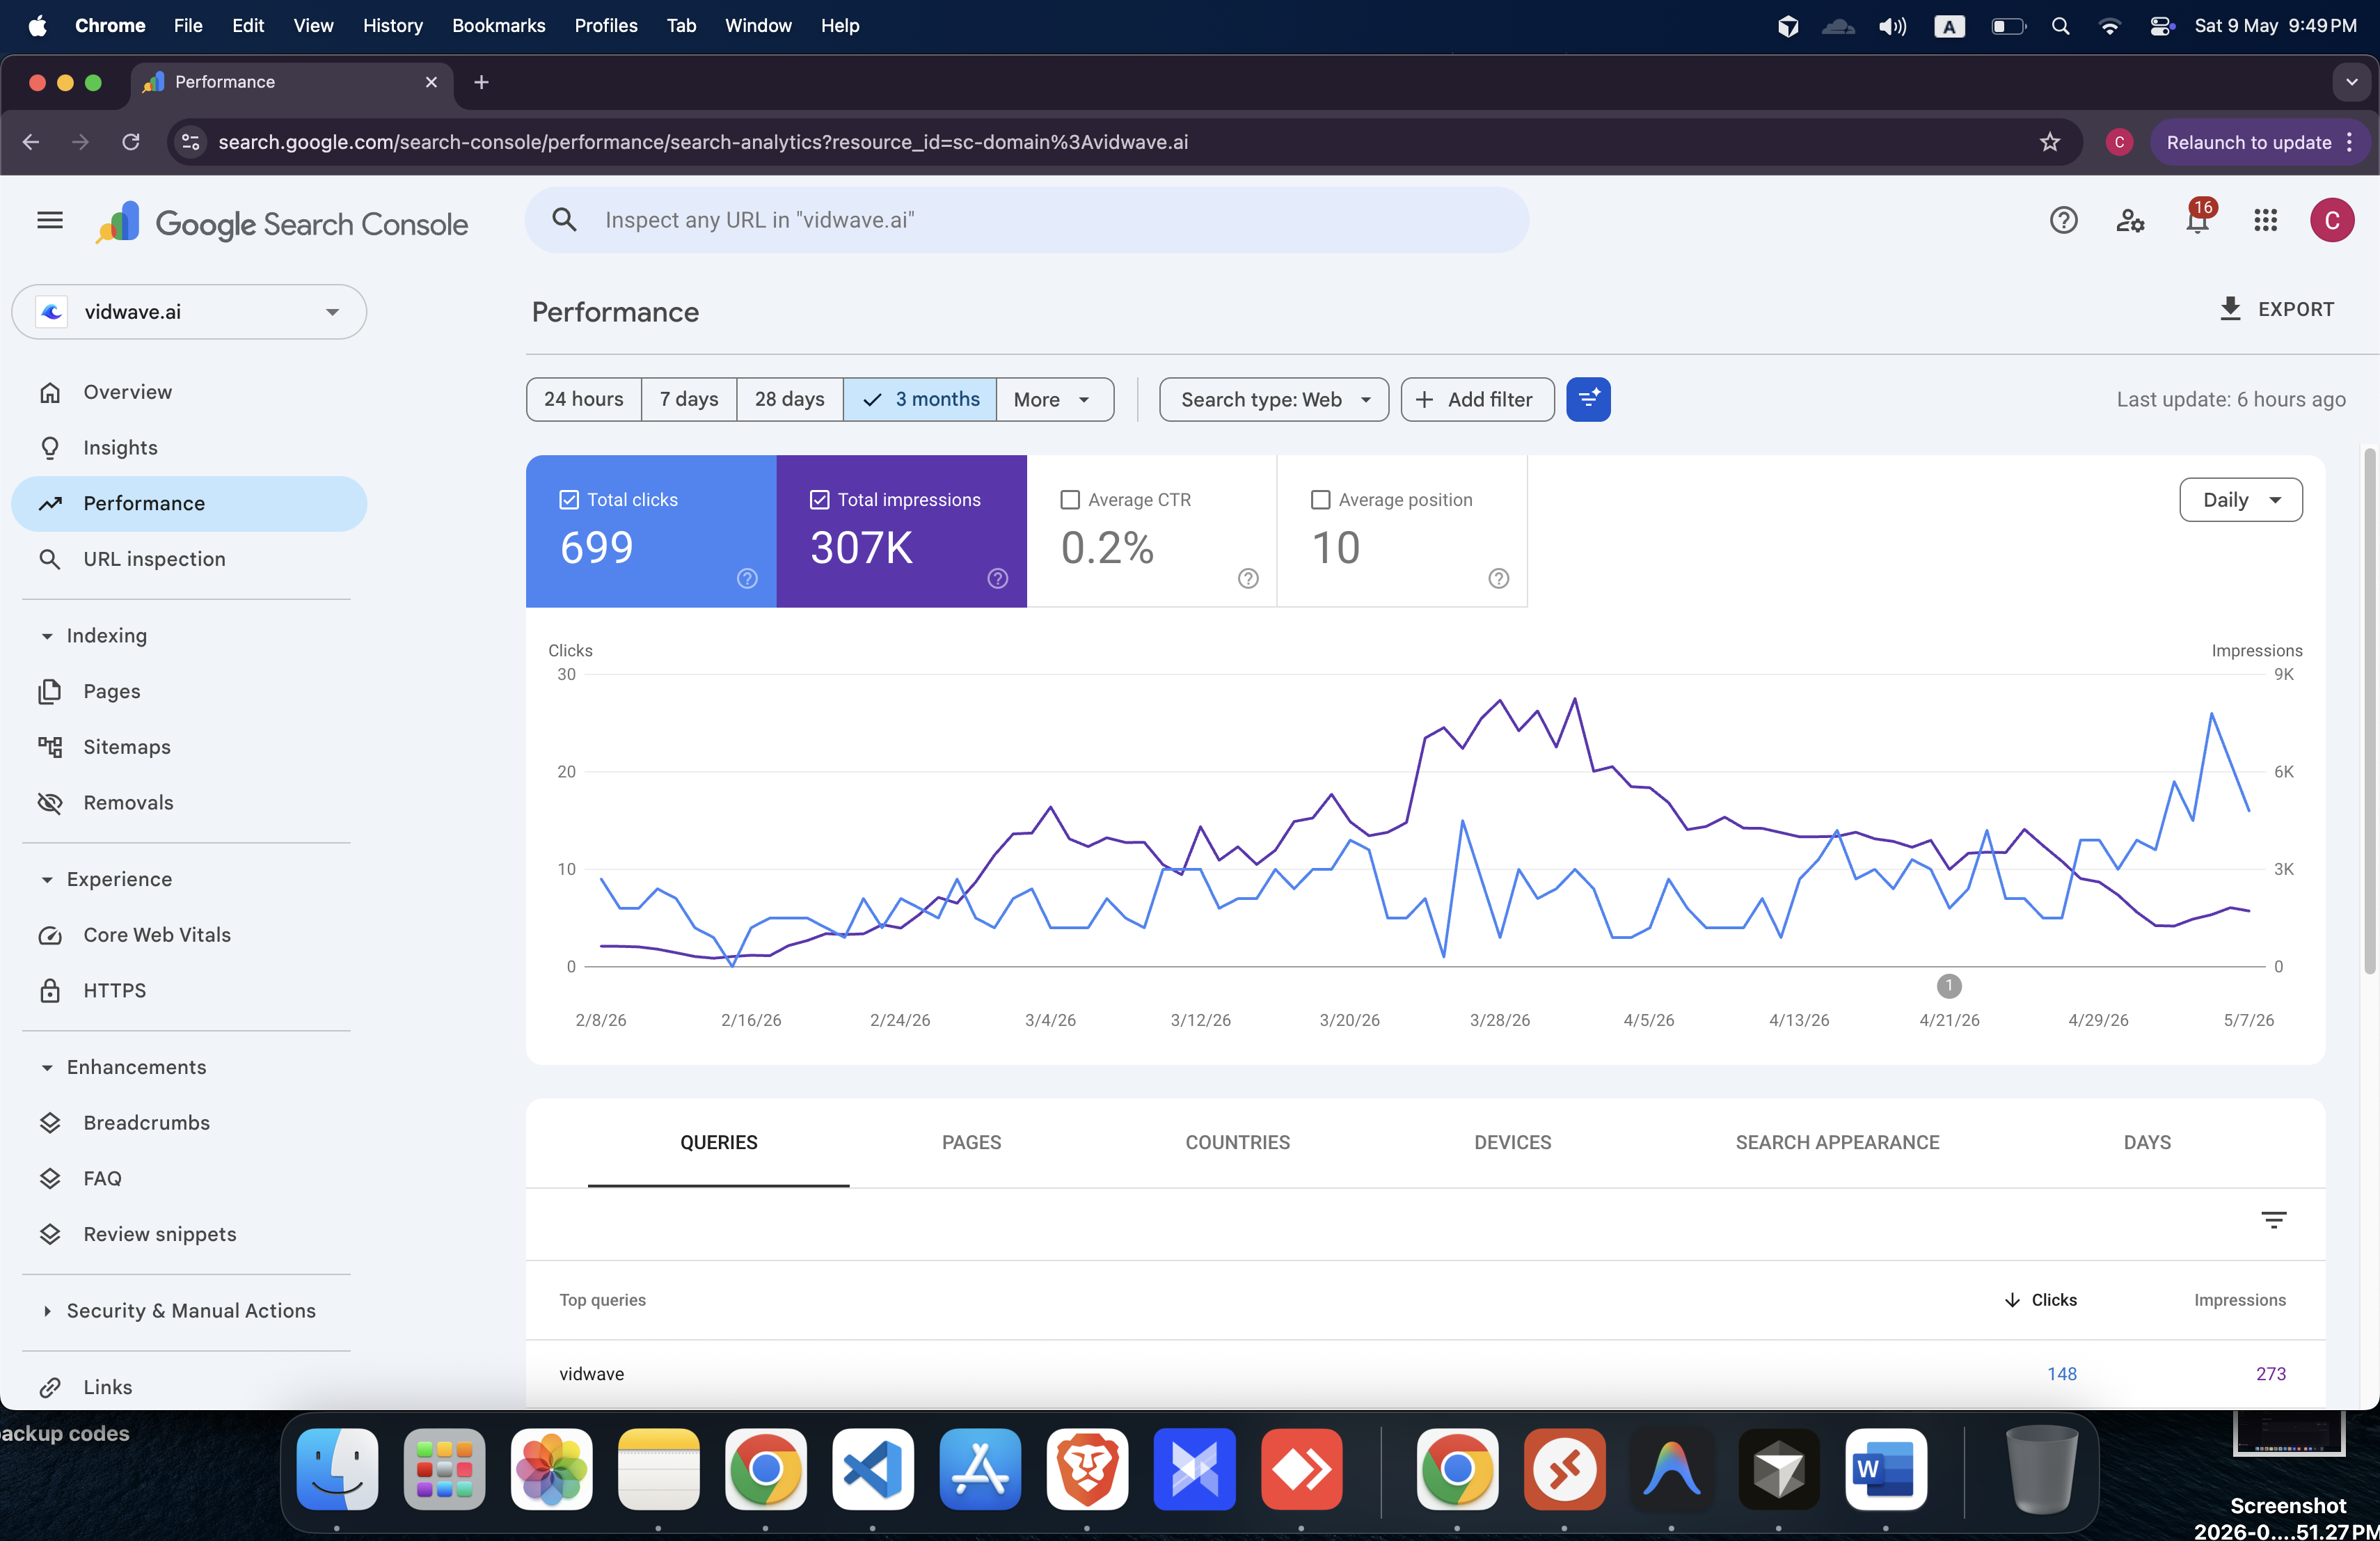Open the hamburger main menu
The image size is (2380, 1541).
point(50,220)
